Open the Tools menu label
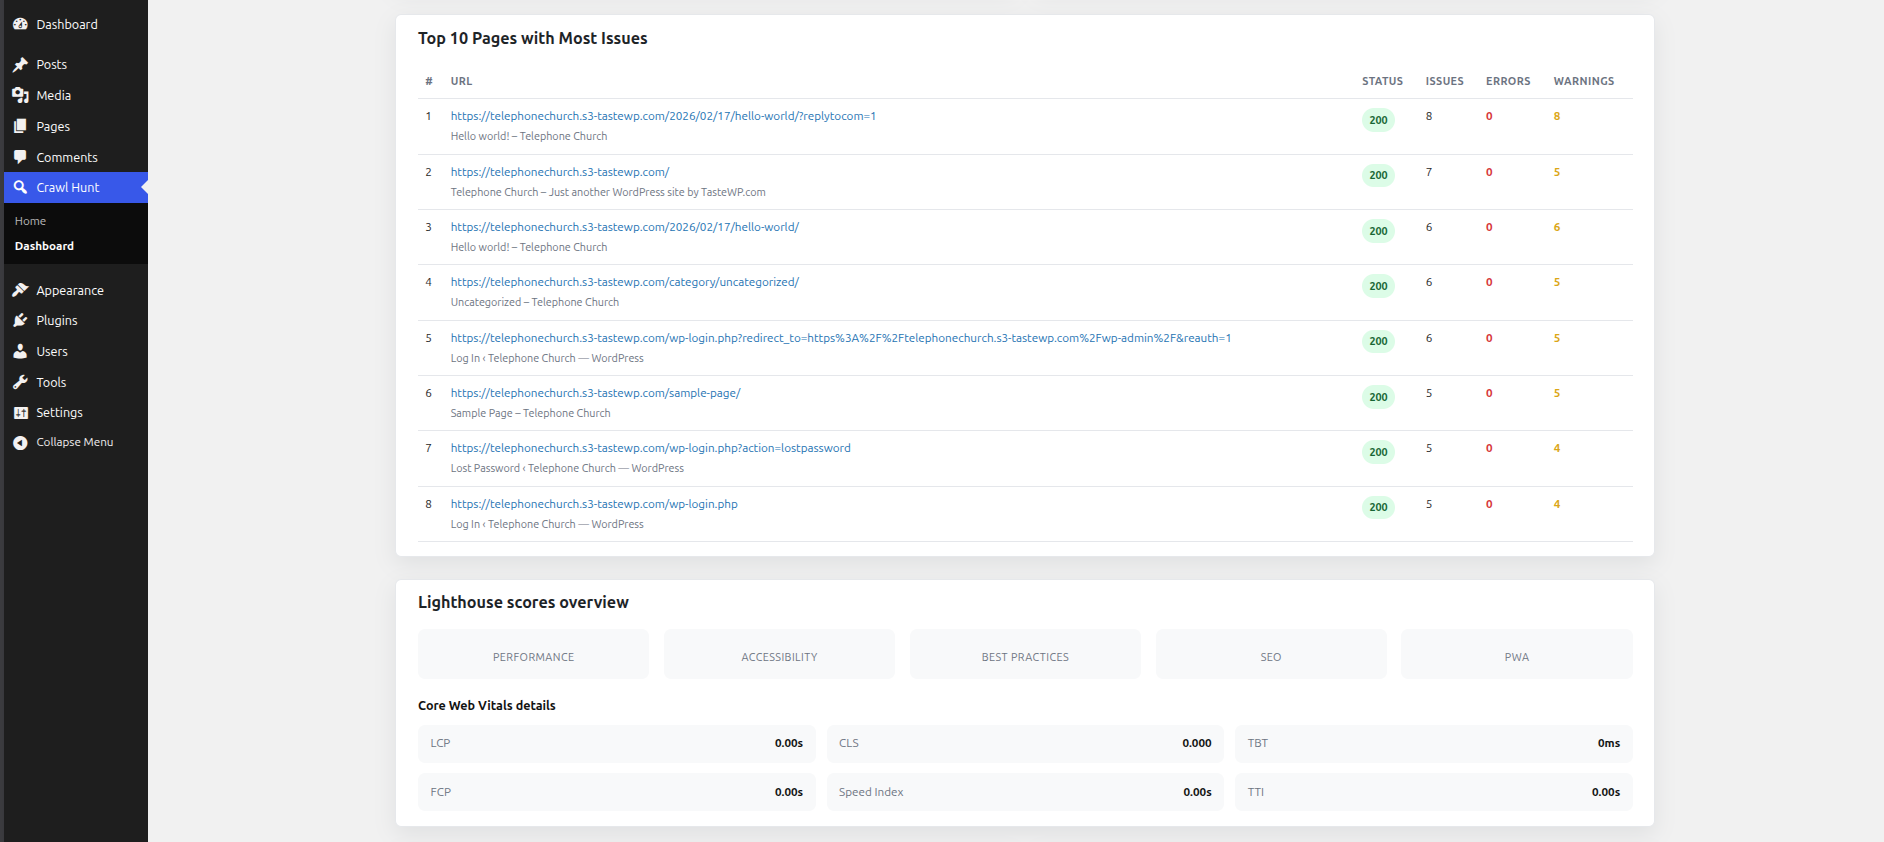This screenshot has height=842, width=1884. click(x=51, y=382)
